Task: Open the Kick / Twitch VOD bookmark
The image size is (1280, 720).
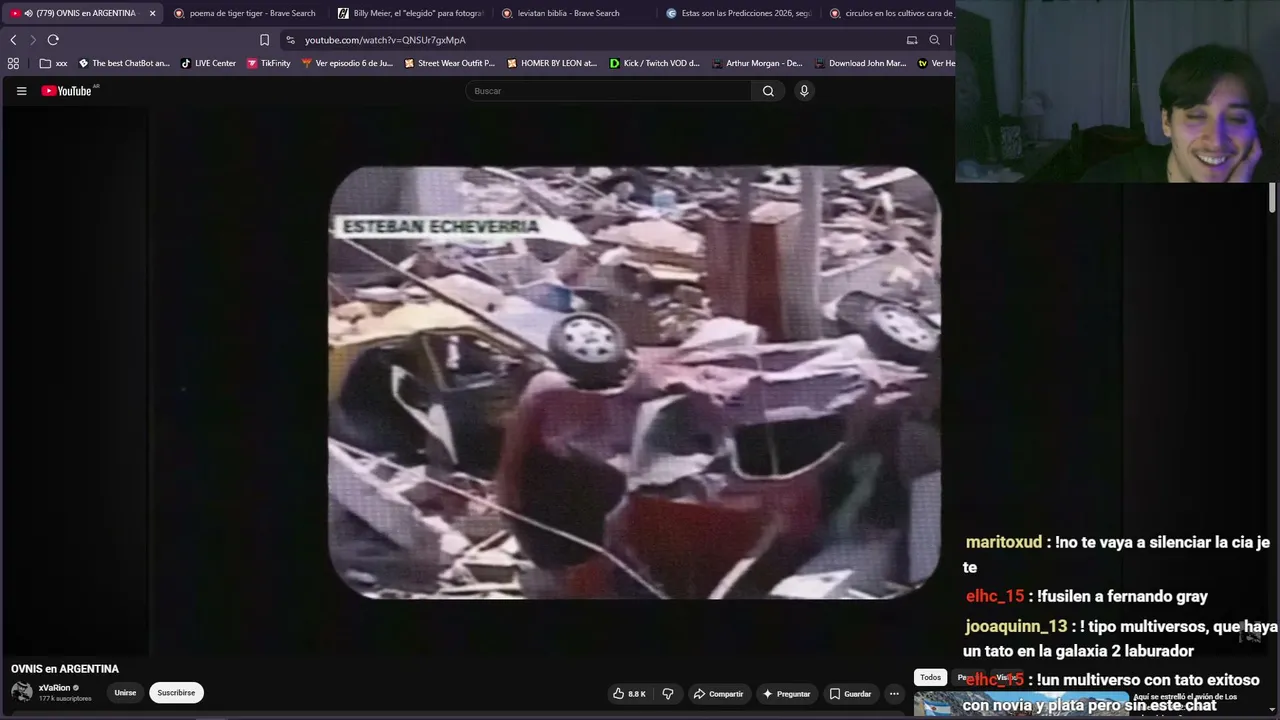Action: tap(655, 63)
